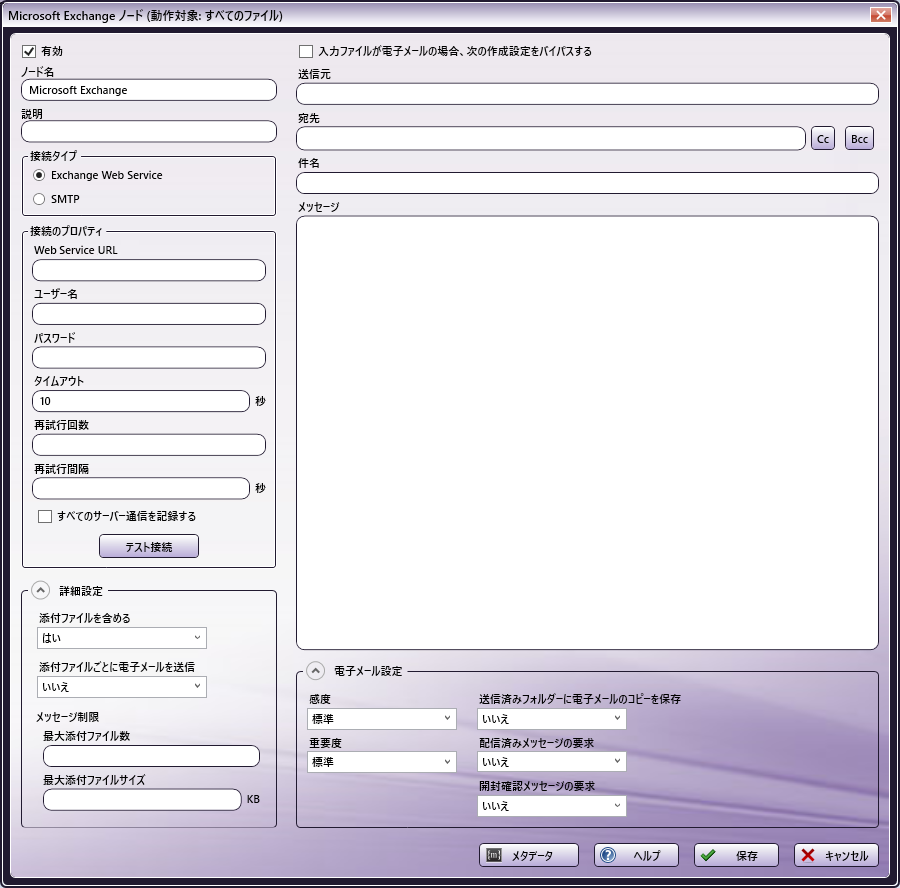Open 添付ファイルを含める dropdown
This screenshot has width=900, height=888.
pyautogui.click(x=122, y=638)
